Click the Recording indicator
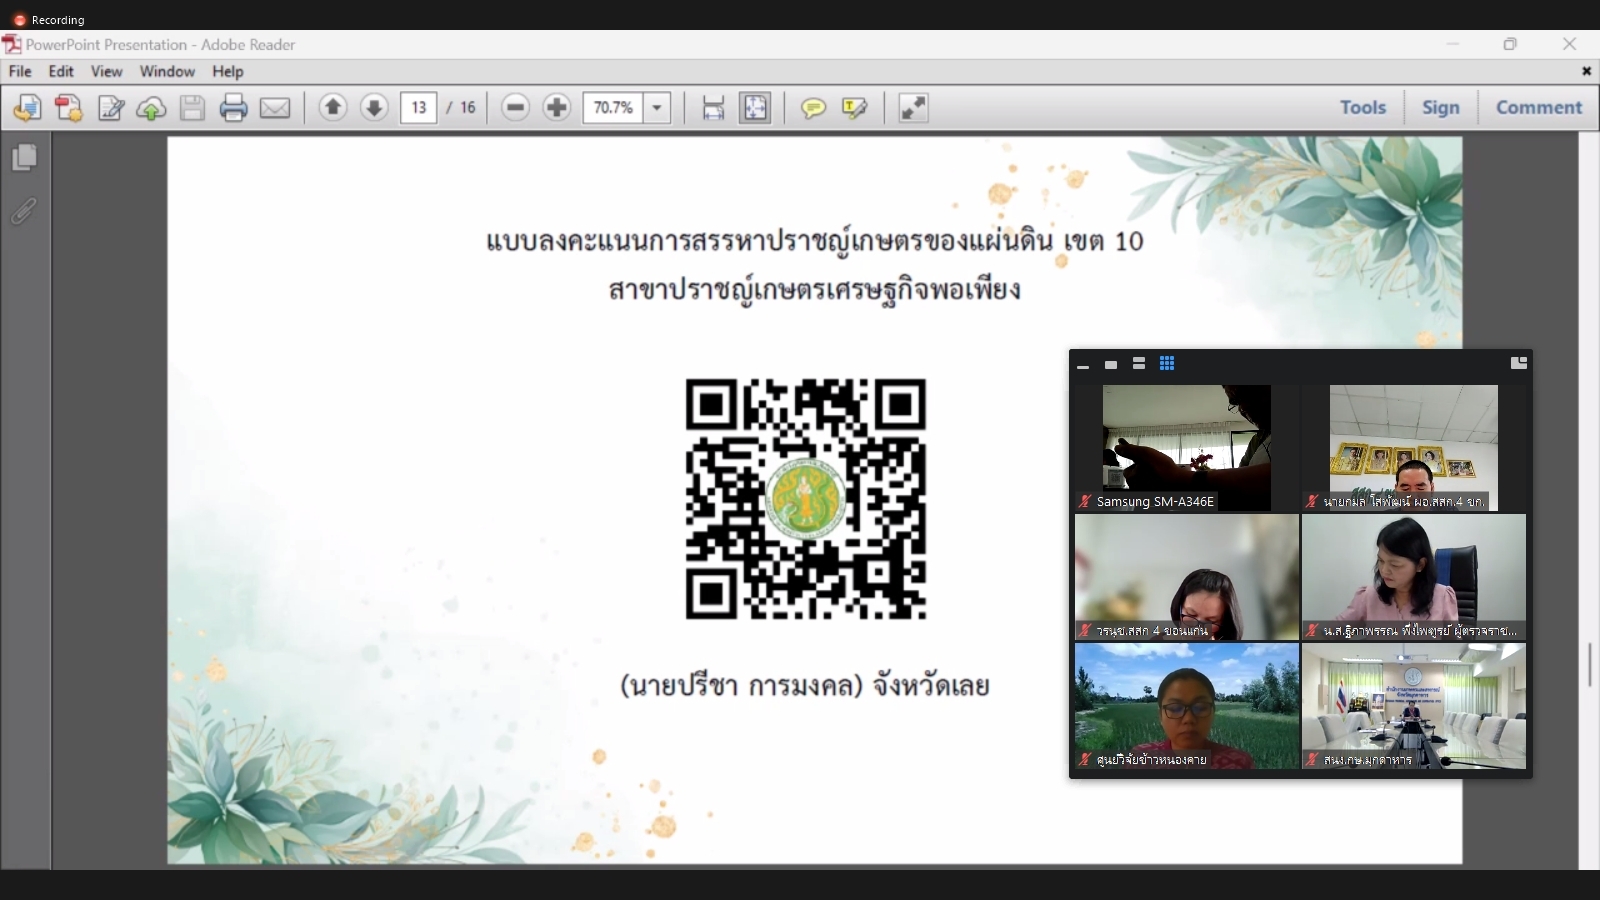Screen dimensions: 1600x900 point(49,19)
